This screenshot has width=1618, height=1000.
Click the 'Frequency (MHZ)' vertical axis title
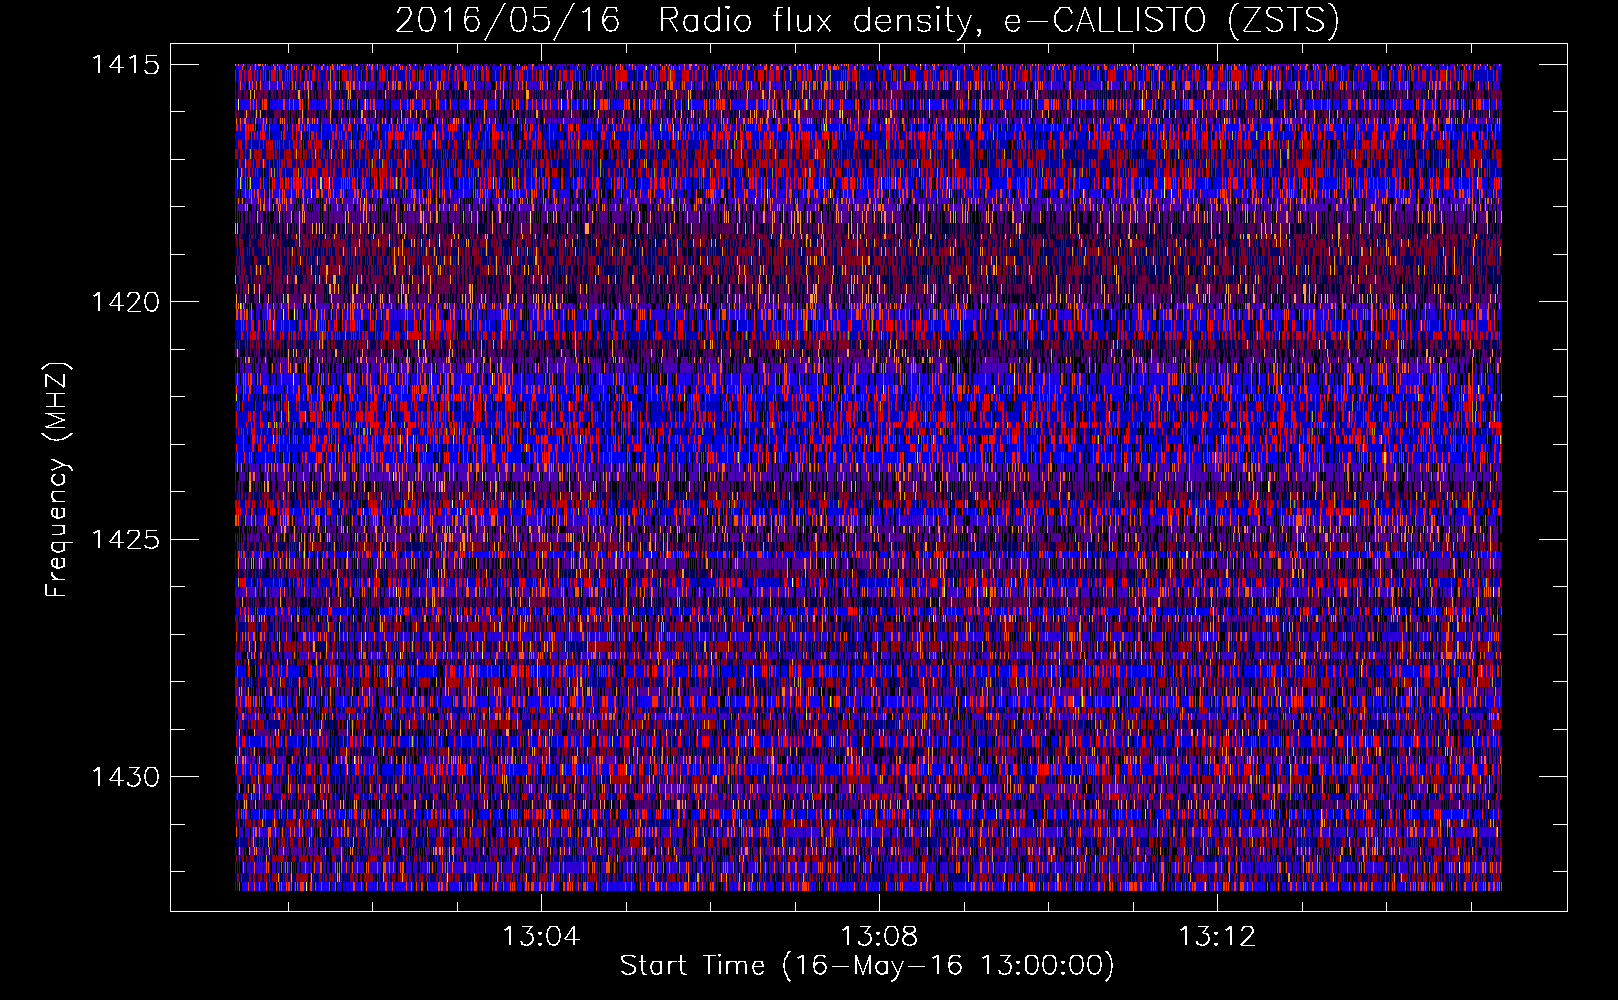pyautogui.click(x=58, y=479)
